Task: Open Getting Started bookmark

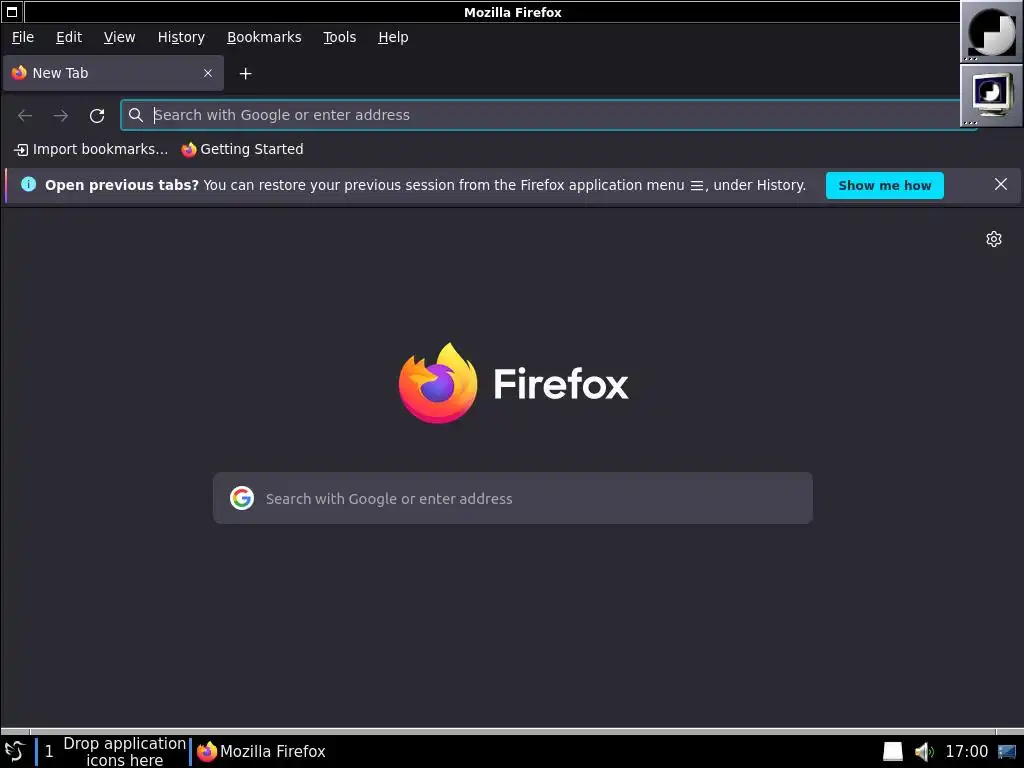Action: click(242, 150)
